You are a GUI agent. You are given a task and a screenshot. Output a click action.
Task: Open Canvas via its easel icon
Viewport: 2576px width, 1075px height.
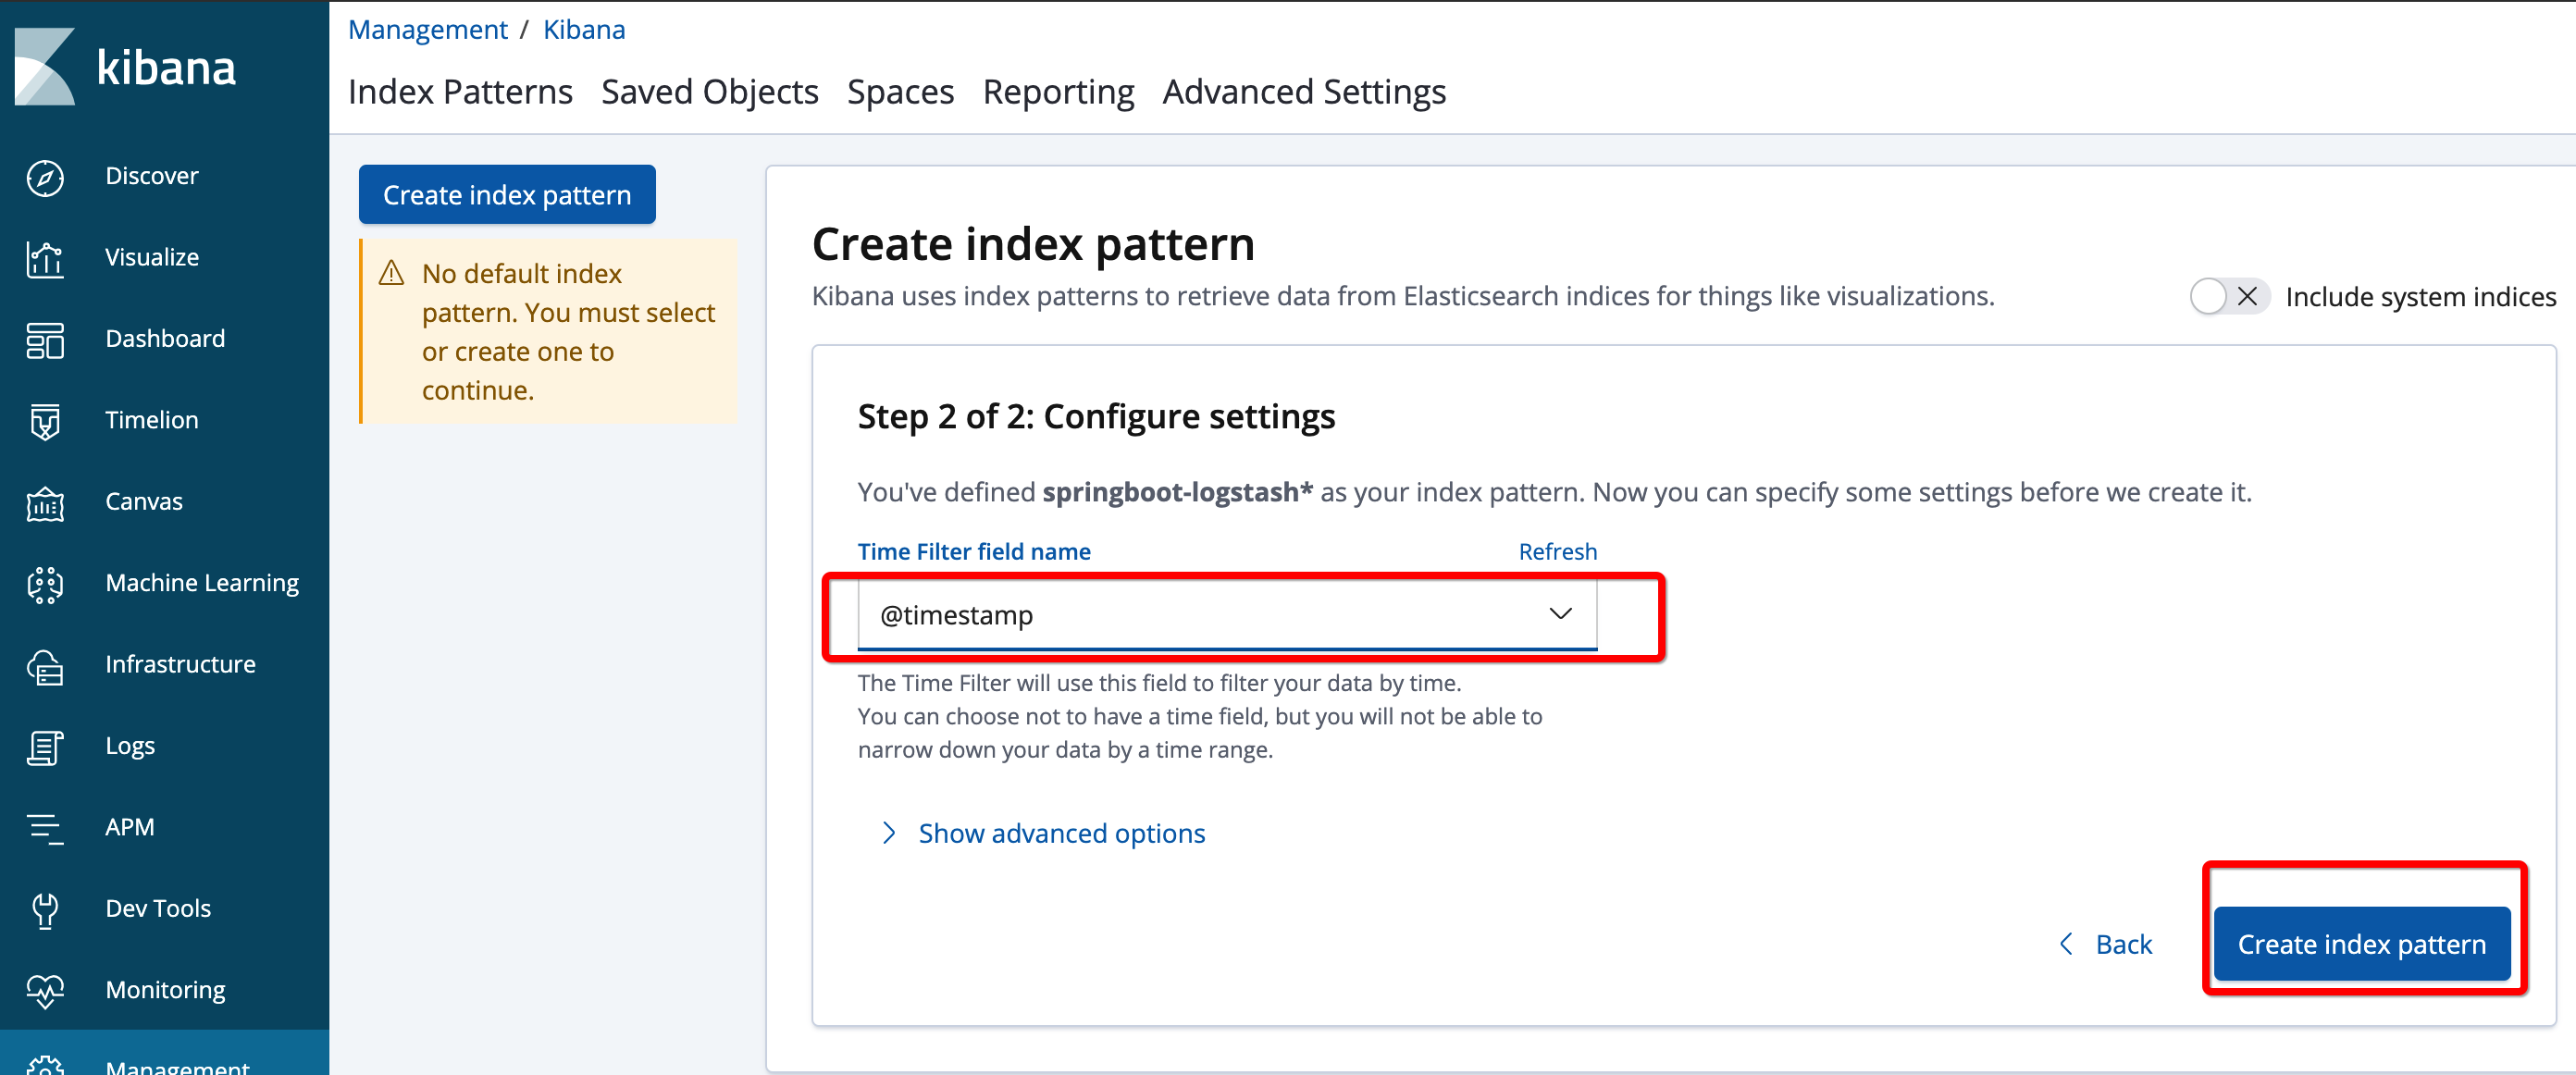(x=45, y=503)
